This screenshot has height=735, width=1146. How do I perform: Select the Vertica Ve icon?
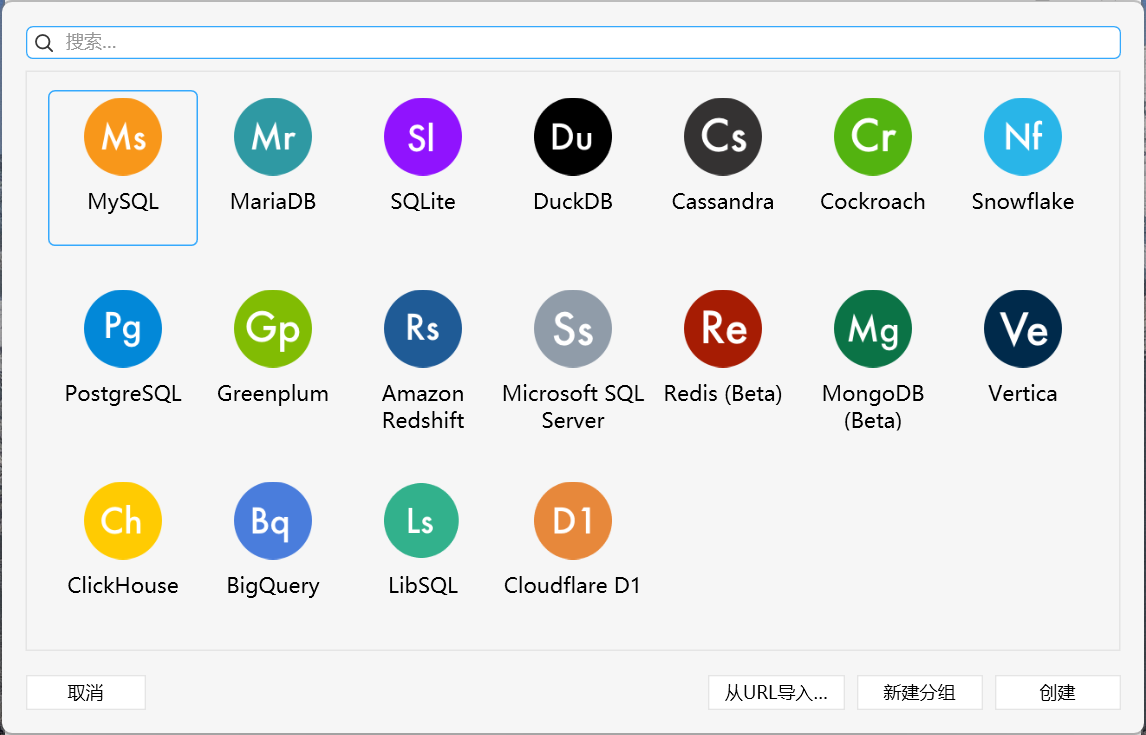[1022, 329]
